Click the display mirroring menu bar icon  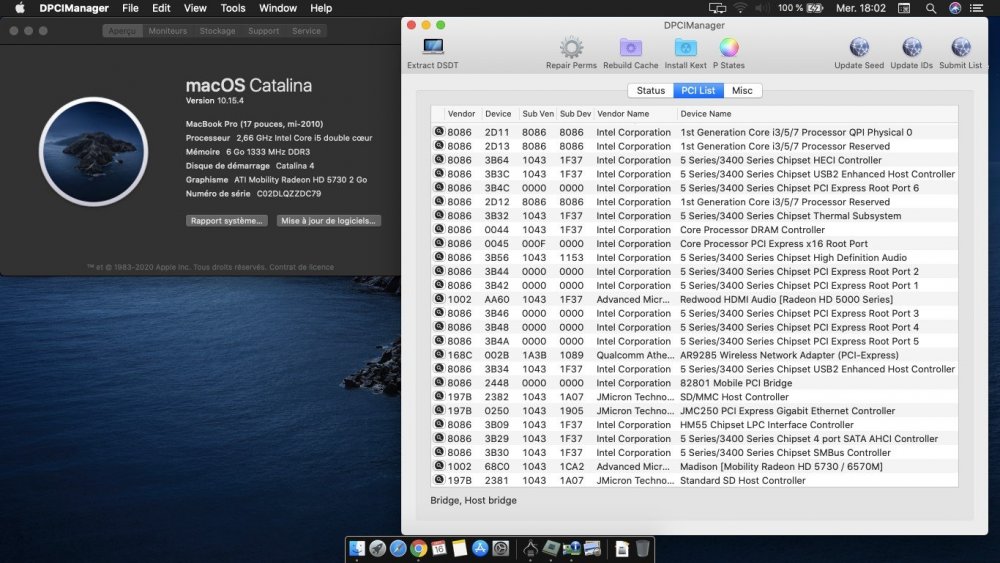click(717, 8)
